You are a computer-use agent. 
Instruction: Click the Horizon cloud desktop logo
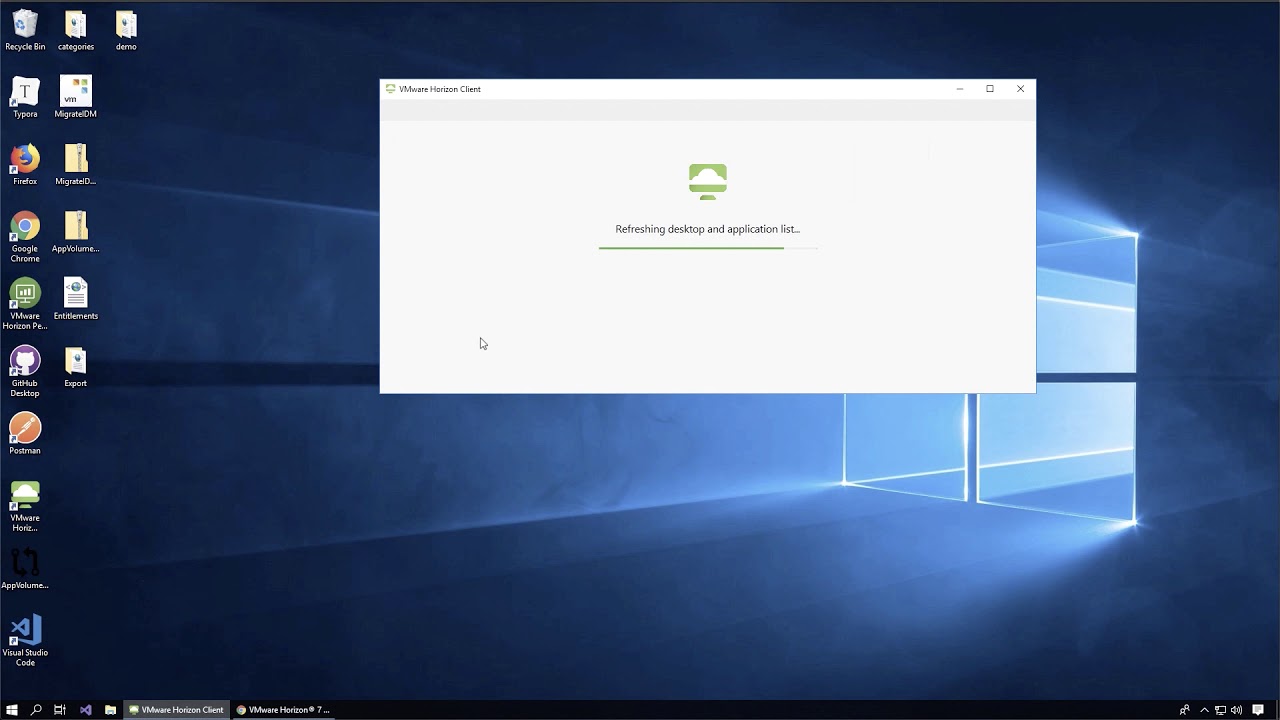(x=708, y=182)
